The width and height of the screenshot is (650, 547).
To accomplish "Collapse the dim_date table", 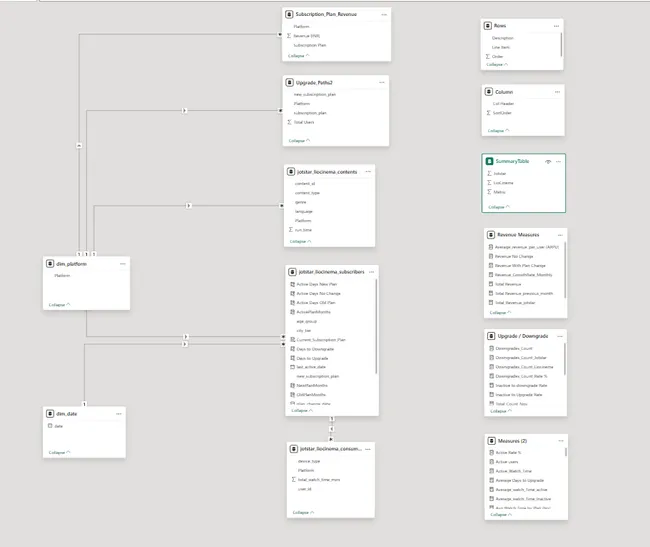I will (x=59, y=453).
